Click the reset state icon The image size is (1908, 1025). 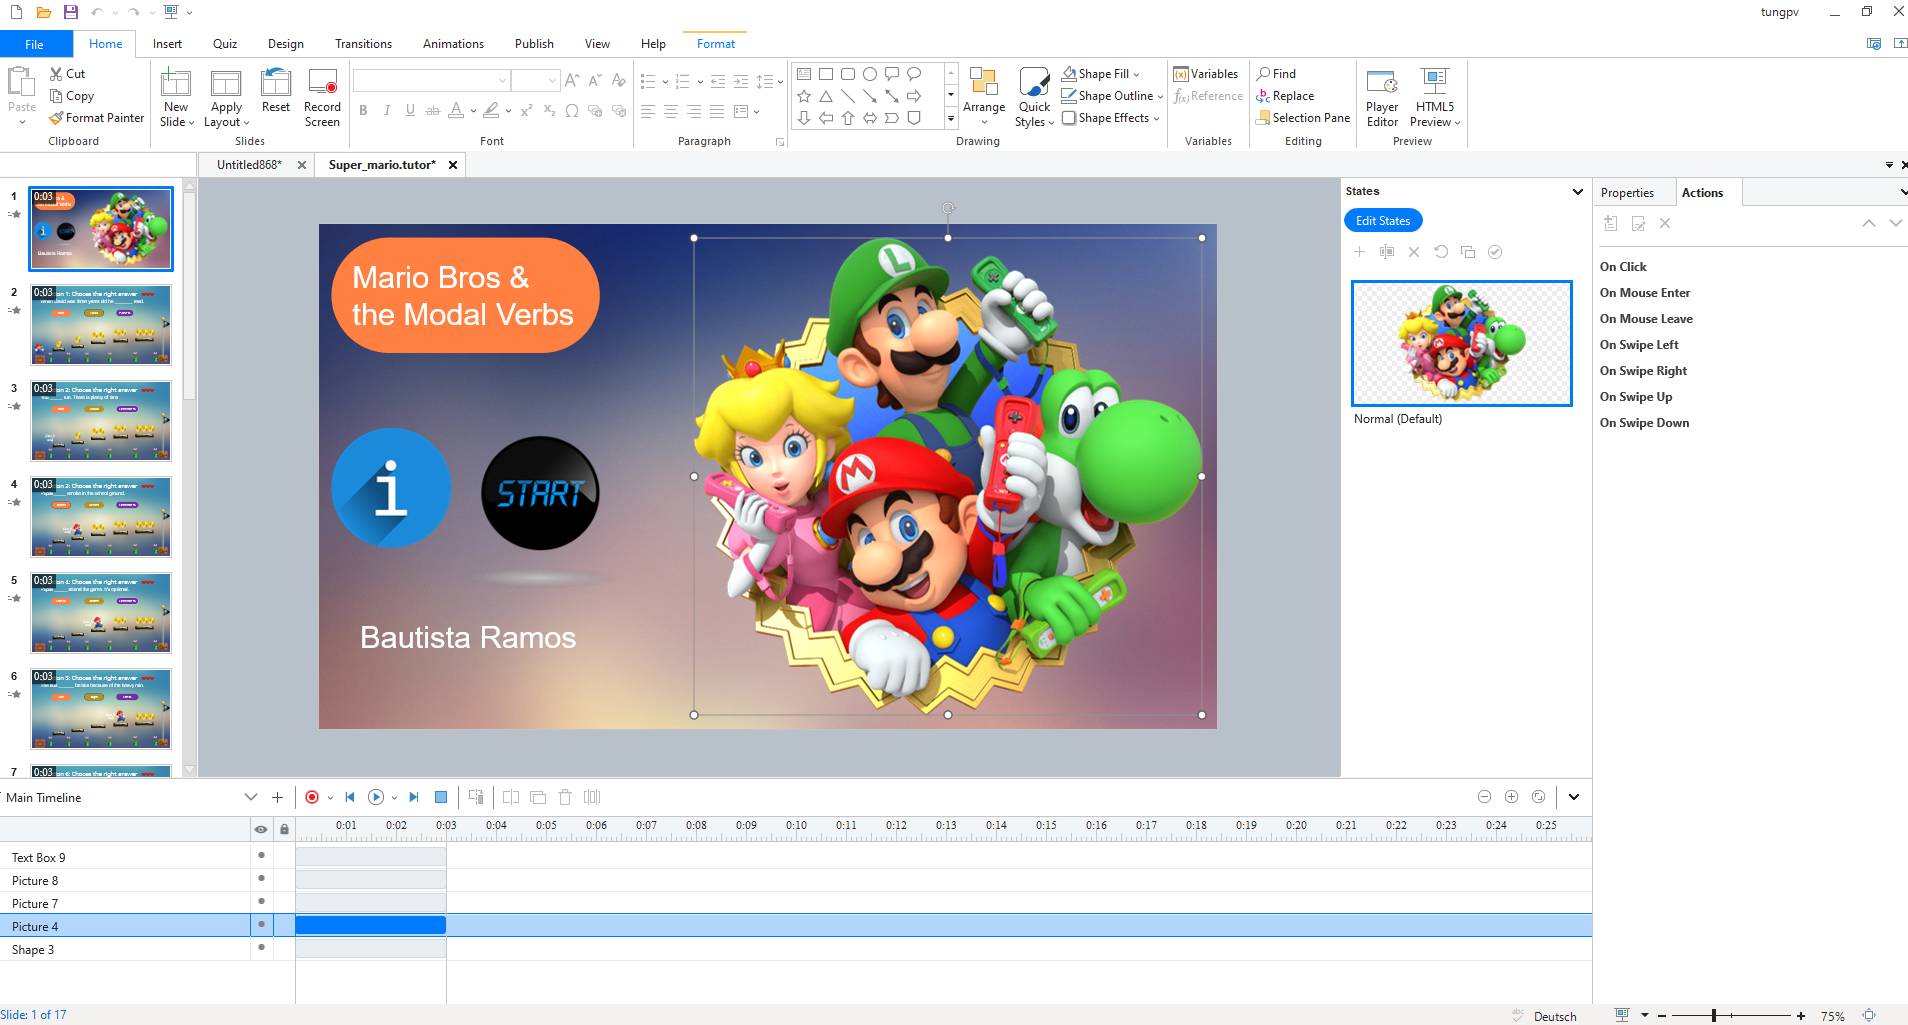(x=1441, y=252)
